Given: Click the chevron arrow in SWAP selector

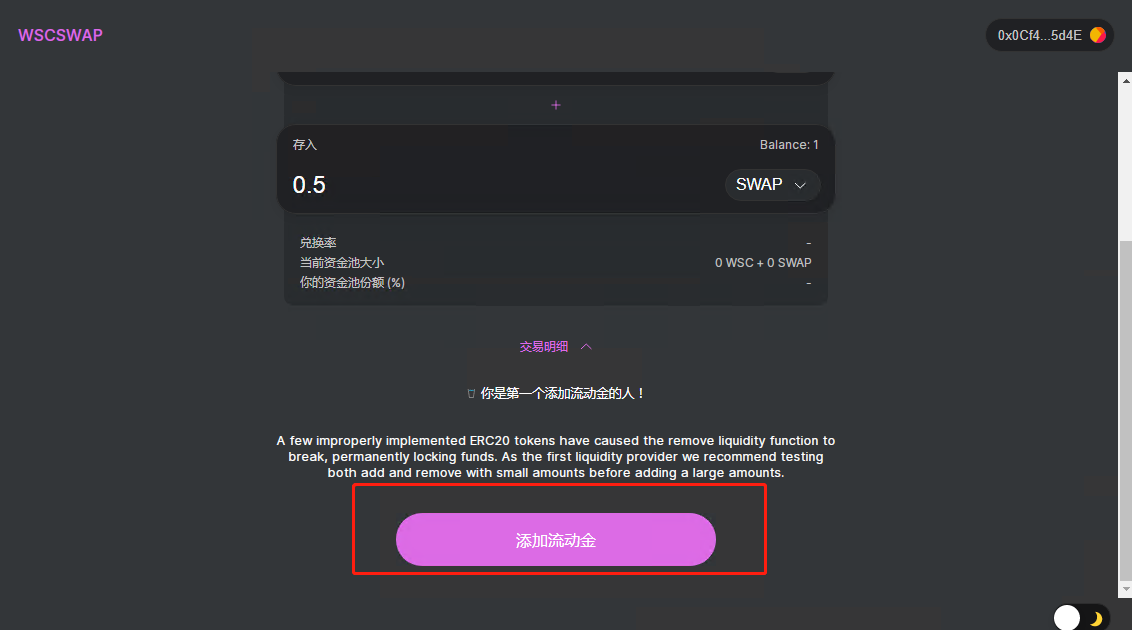Looking at the screenshot, I should tap(800, 185).
